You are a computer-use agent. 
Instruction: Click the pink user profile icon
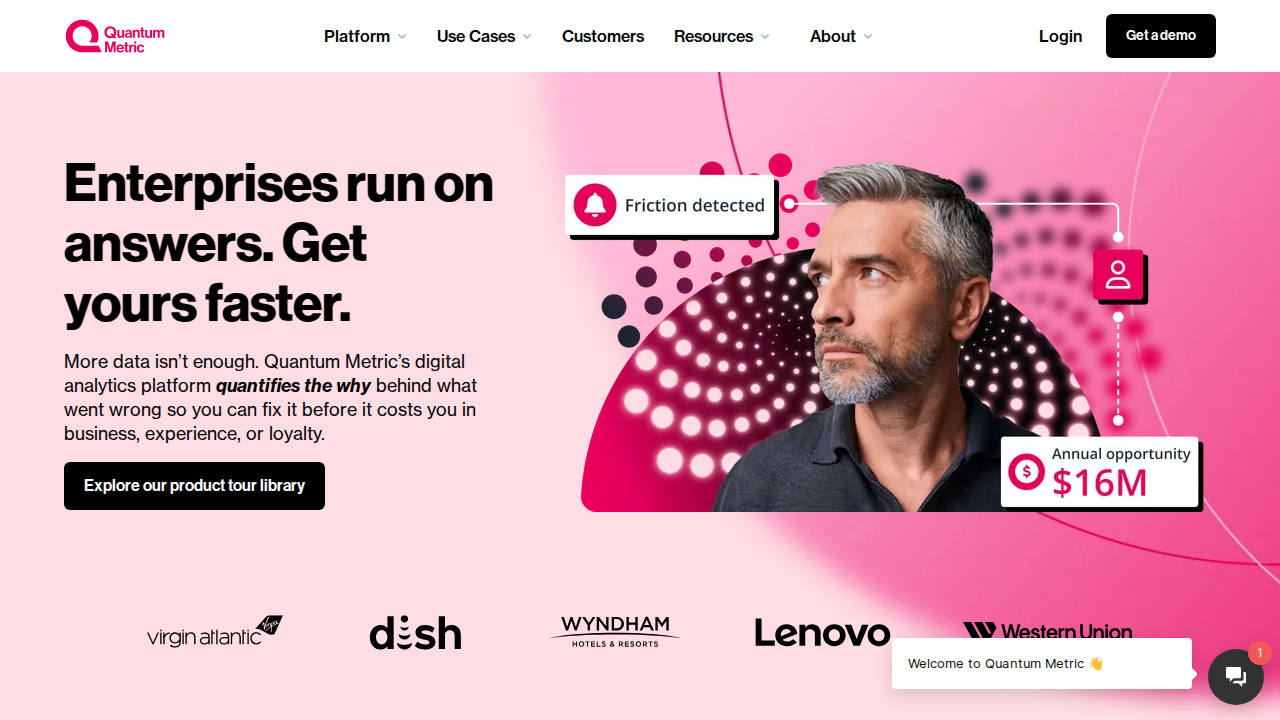(x=1118, y=275)
